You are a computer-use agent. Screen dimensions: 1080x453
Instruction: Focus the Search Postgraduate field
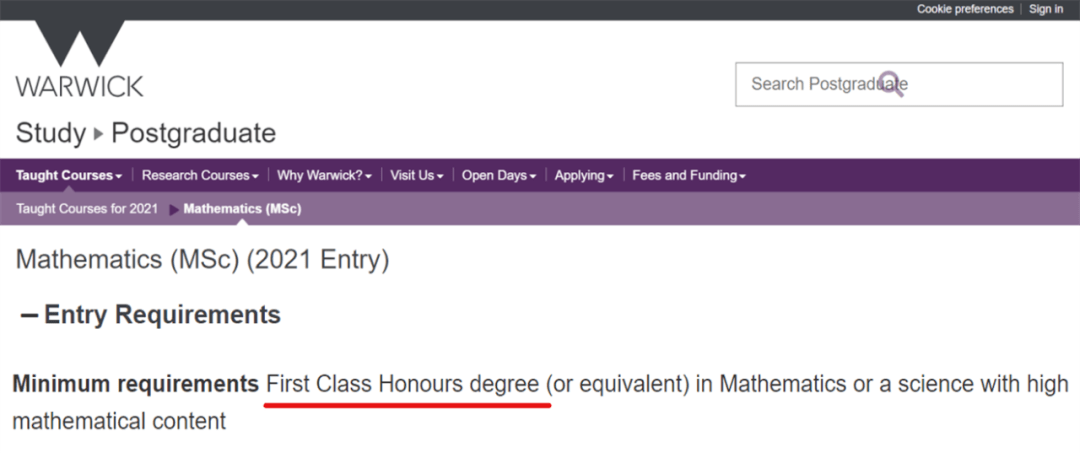click(899, 84)
